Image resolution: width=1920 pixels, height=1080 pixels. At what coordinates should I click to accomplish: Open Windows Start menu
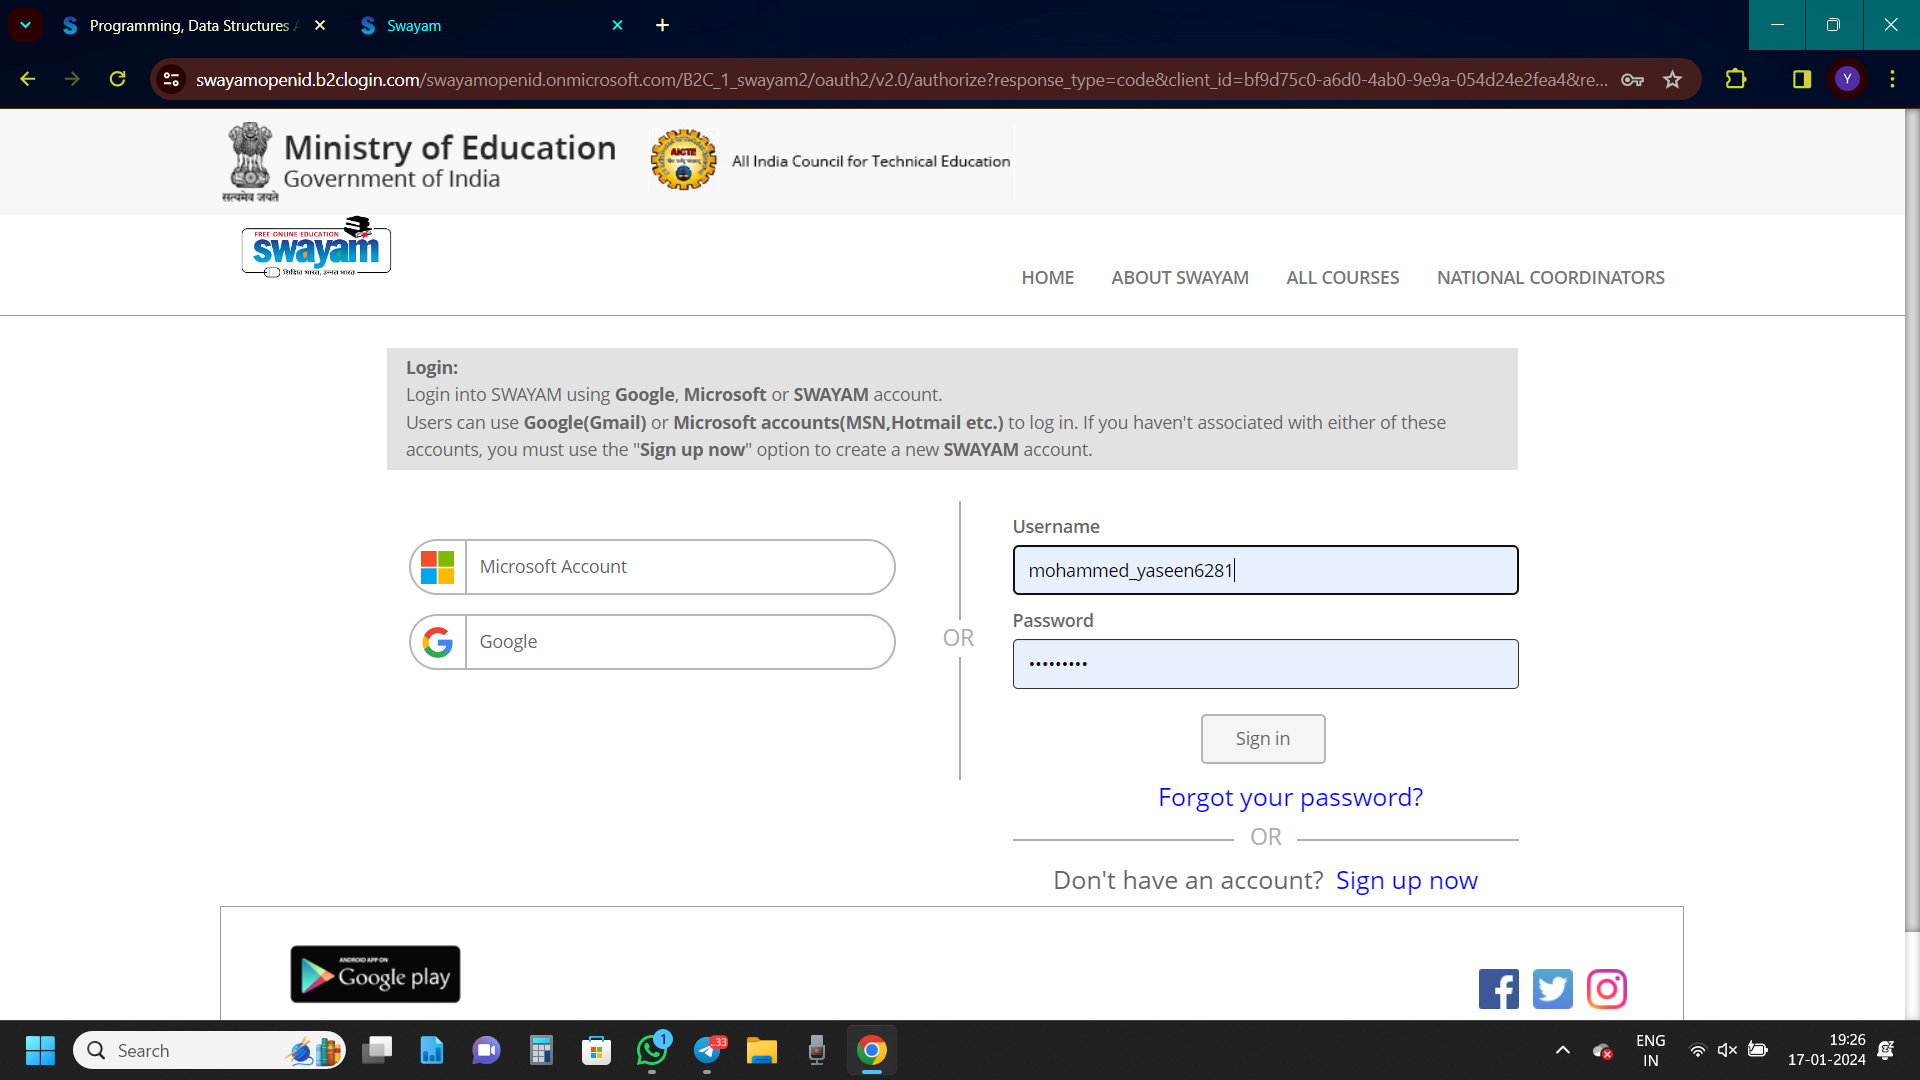click(x=40, y=1050)
